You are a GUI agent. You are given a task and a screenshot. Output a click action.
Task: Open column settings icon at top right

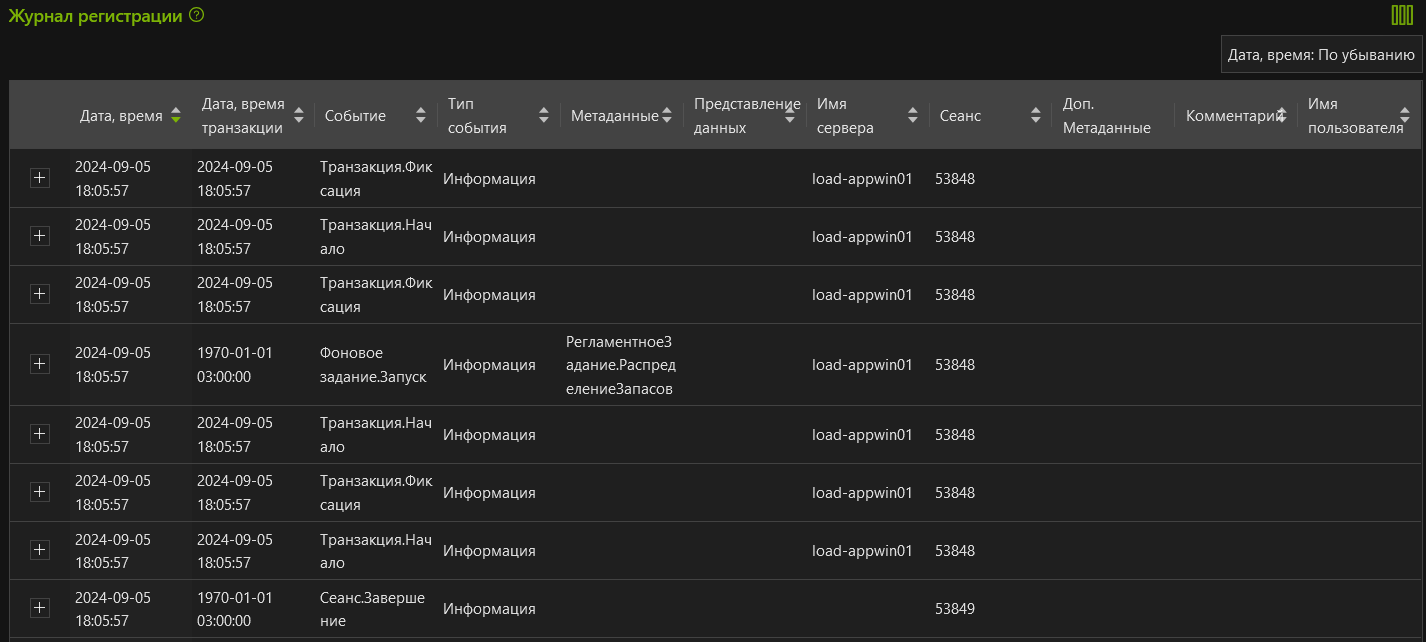[1402, 15]
